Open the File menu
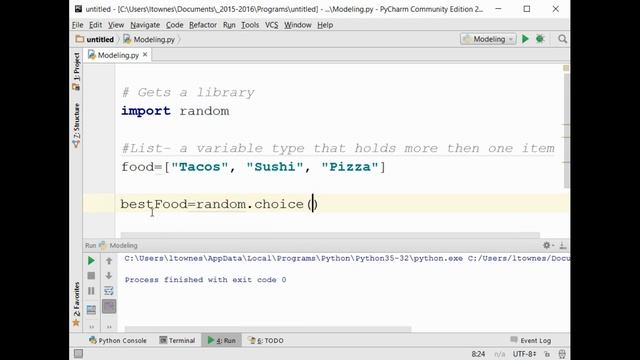The width and height of the screenshot is (640, 360). coord(78,25)
